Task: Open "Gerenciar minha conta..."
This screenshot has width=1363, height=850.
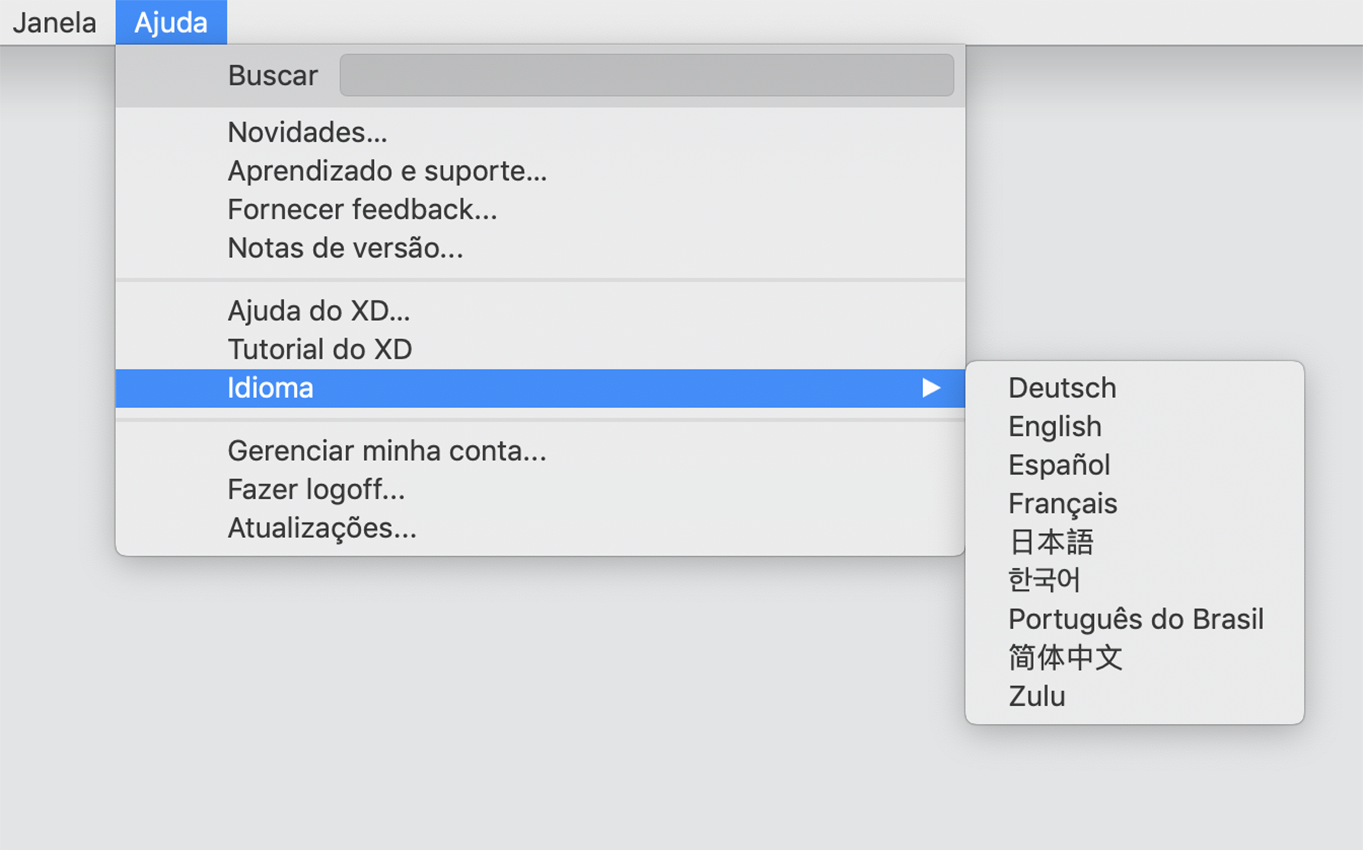Action: [386, 451]
